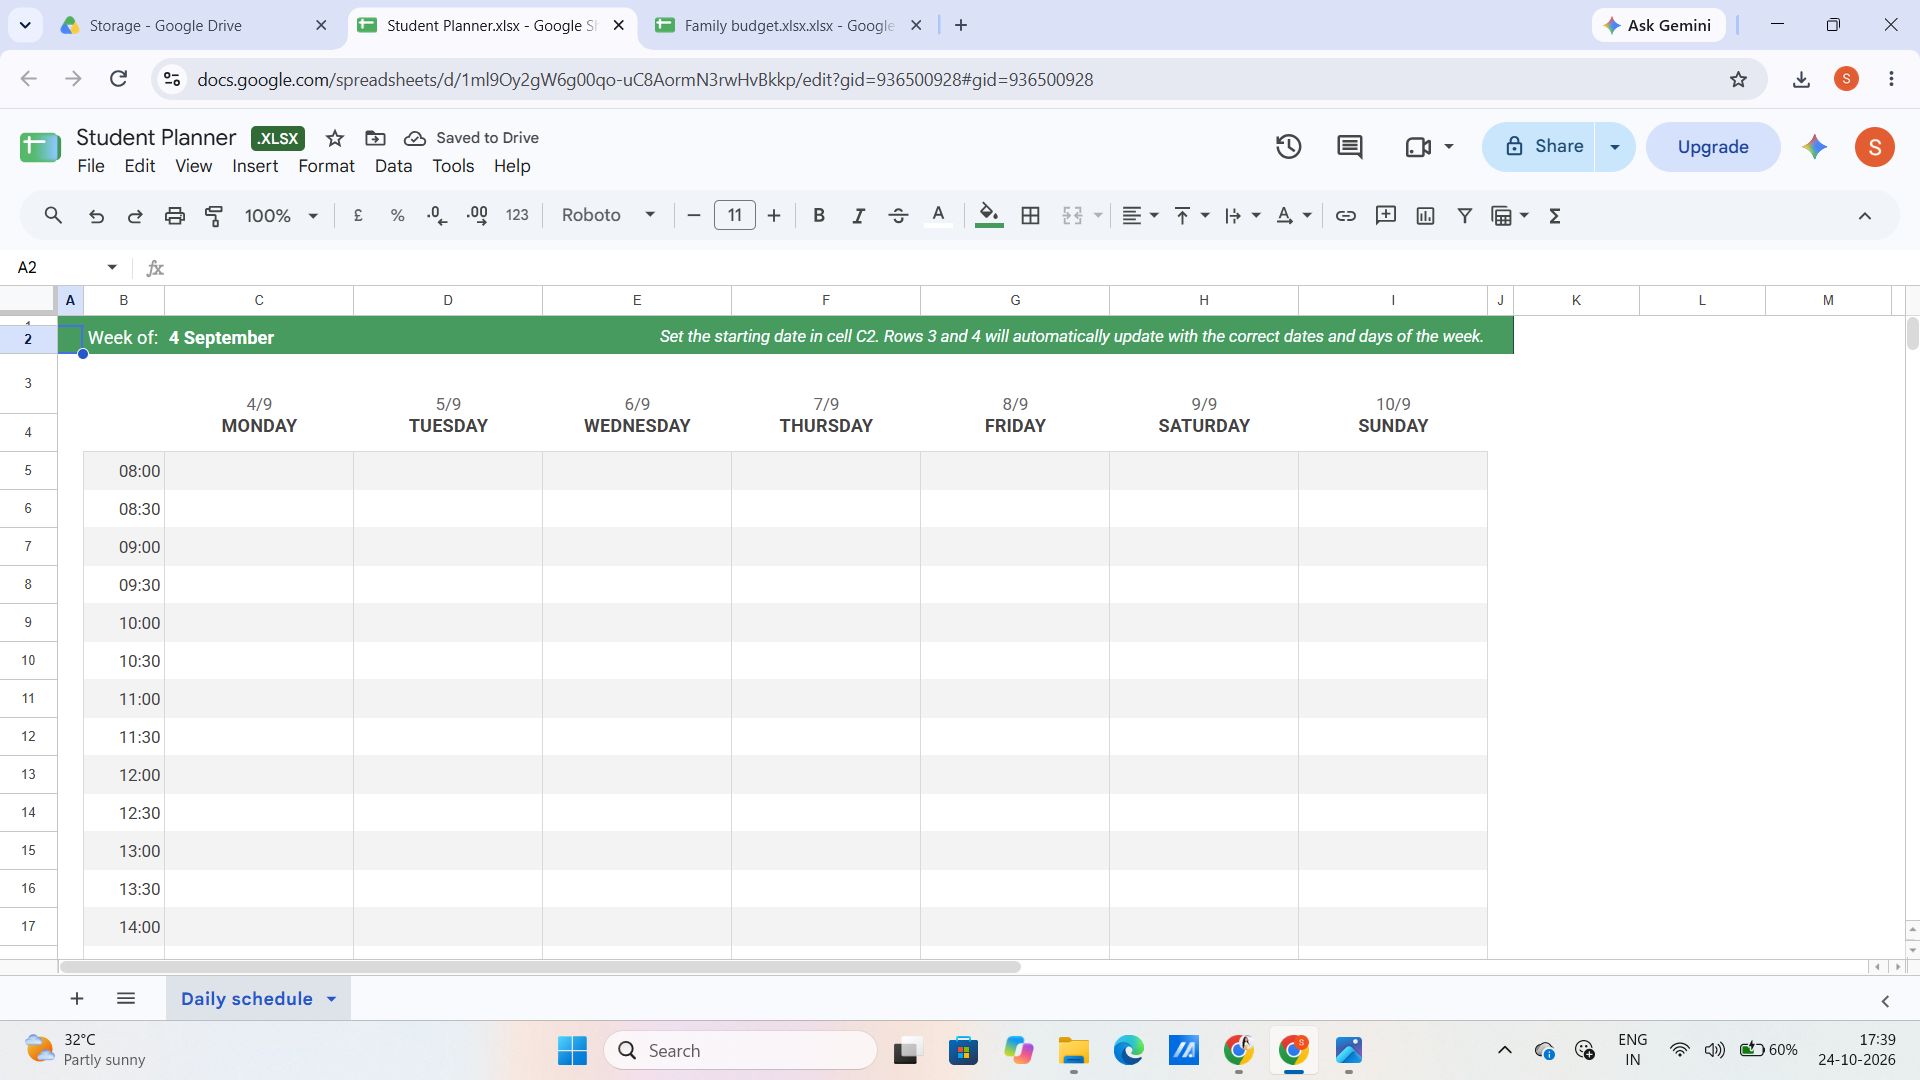Open the Name box dropdown arrow
Screen dimensions: 1920x1080
(112, 267)
